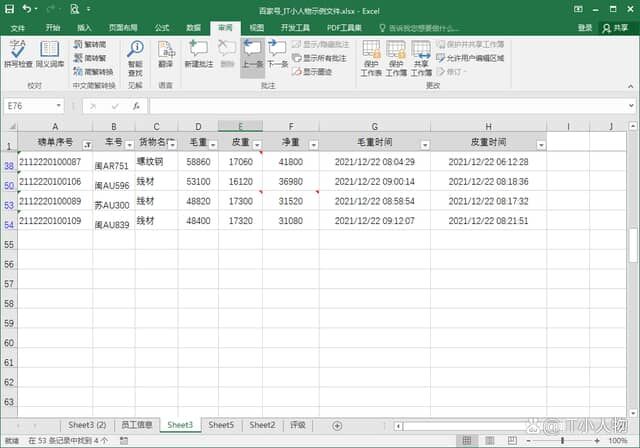This screenshot has height=448, width=640.
Task: Switch to the 数据 ribbon tab
Action: [193, 28]
